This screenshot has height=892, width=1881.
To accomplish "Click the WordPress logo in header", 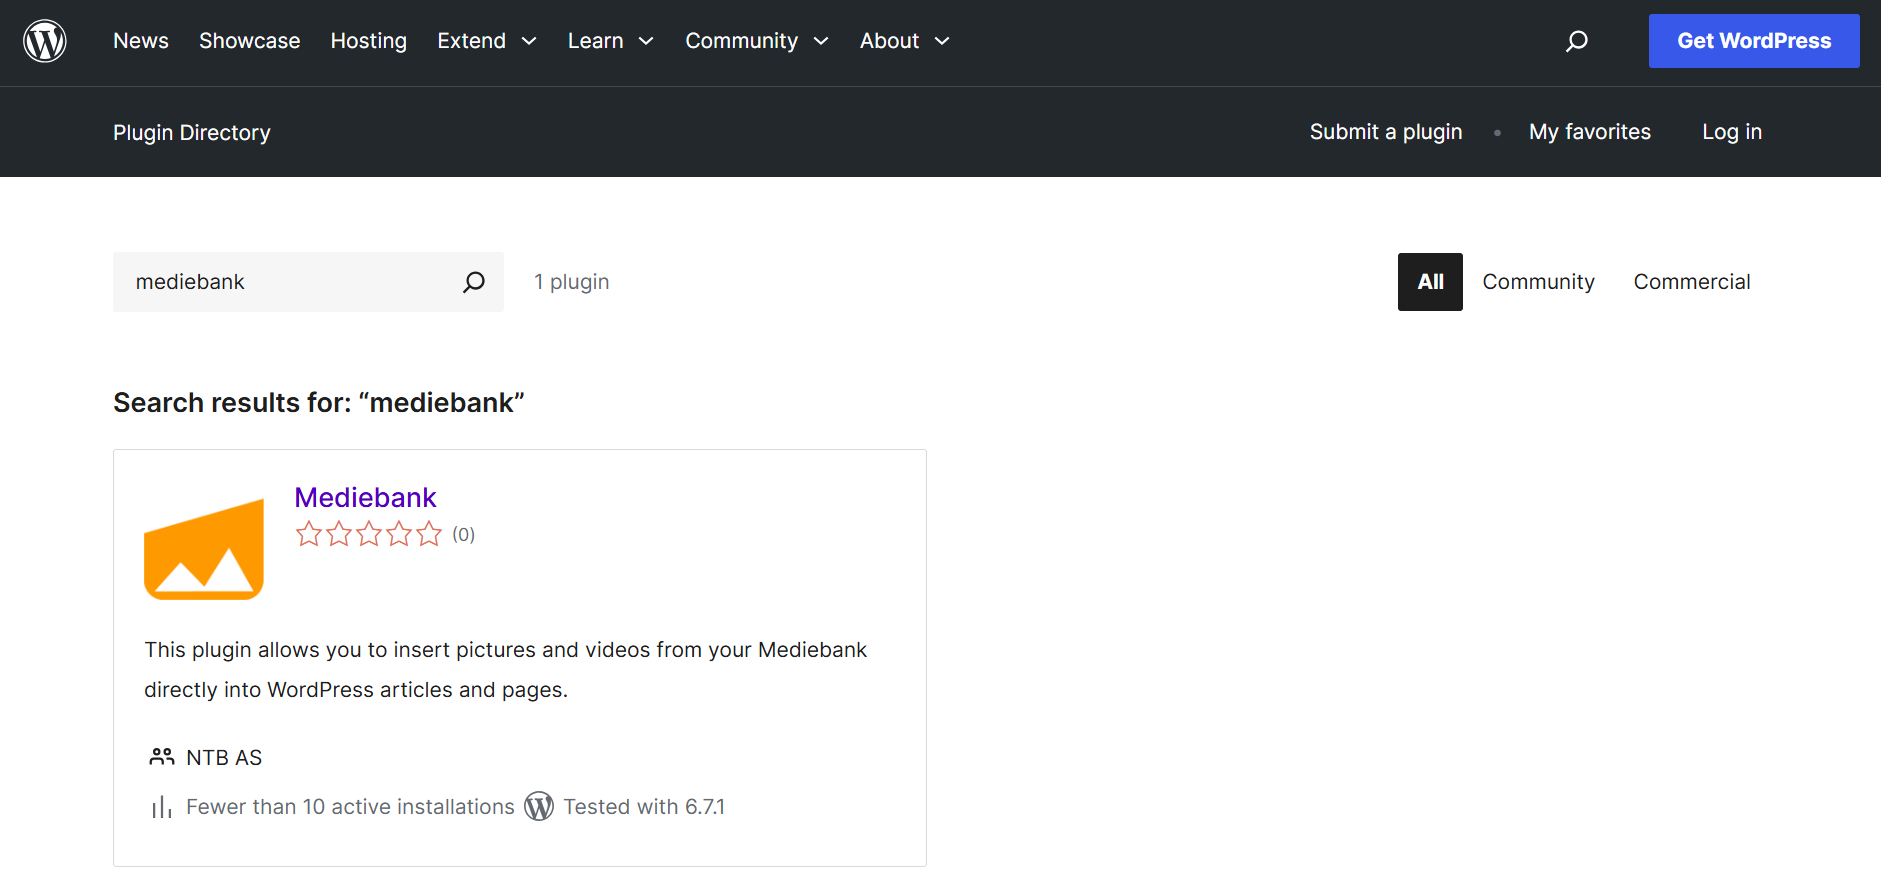I will (x=45, y=41).
